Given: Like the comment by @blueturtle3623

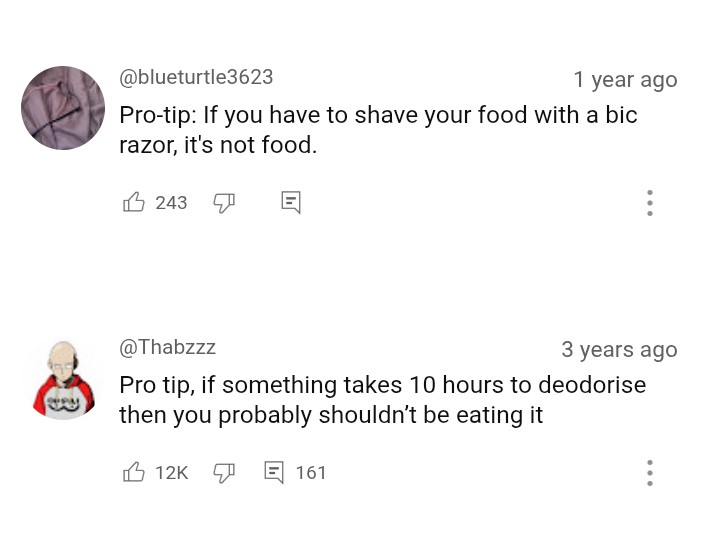Looking at the screenshot, I should coord(134,202).
